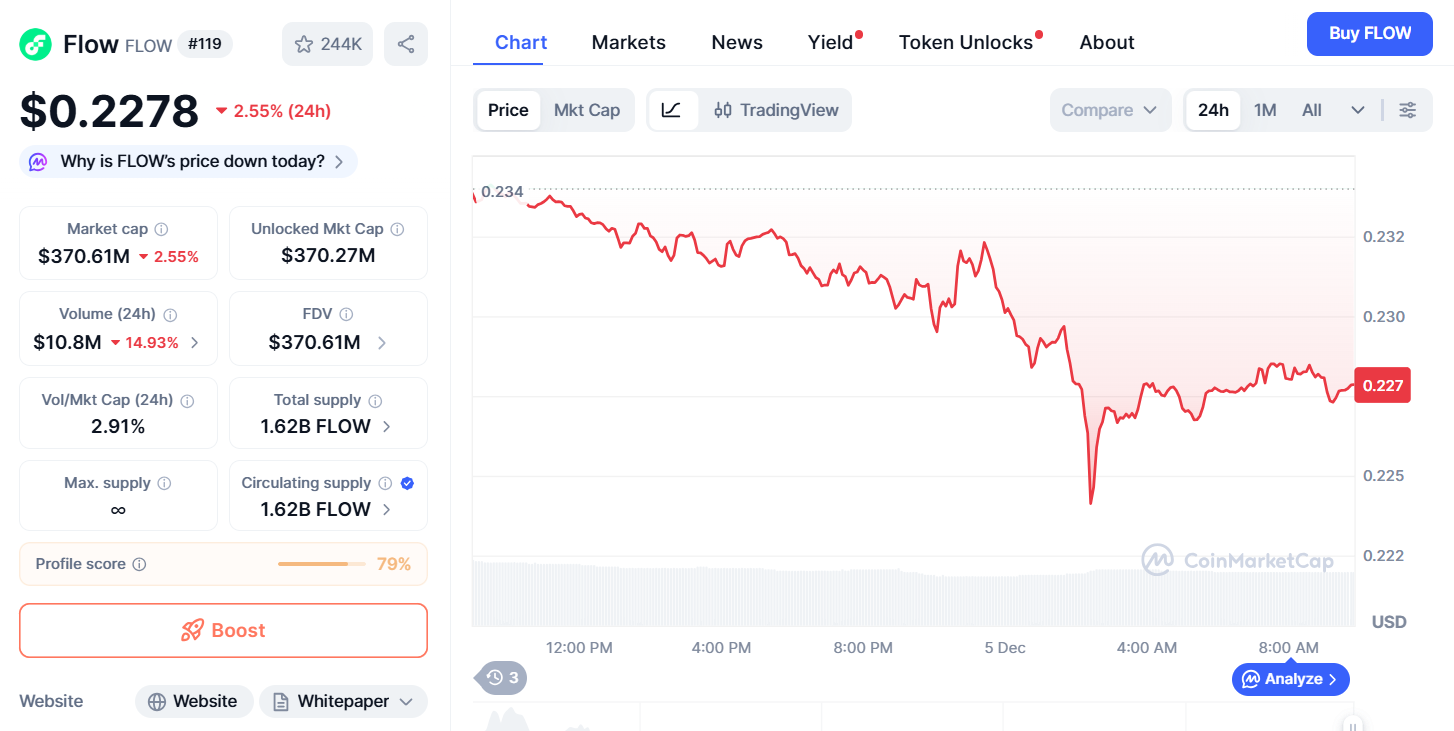Viewport: 1454px width, 731px height.
Task: Switch to TradingView chart mode
Action: pos(777,110)
